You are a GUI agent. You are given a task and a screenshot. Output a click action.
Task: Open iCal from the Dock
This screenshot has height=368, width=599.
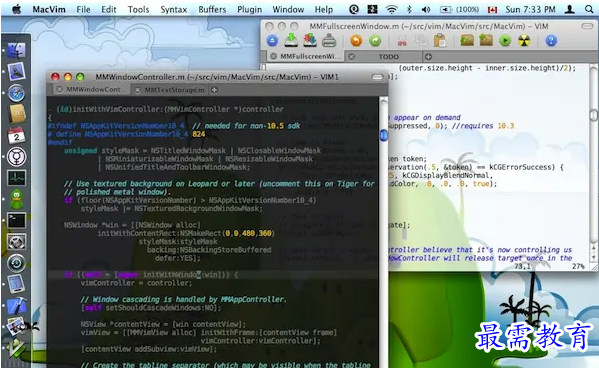click(x=16, y=135)
